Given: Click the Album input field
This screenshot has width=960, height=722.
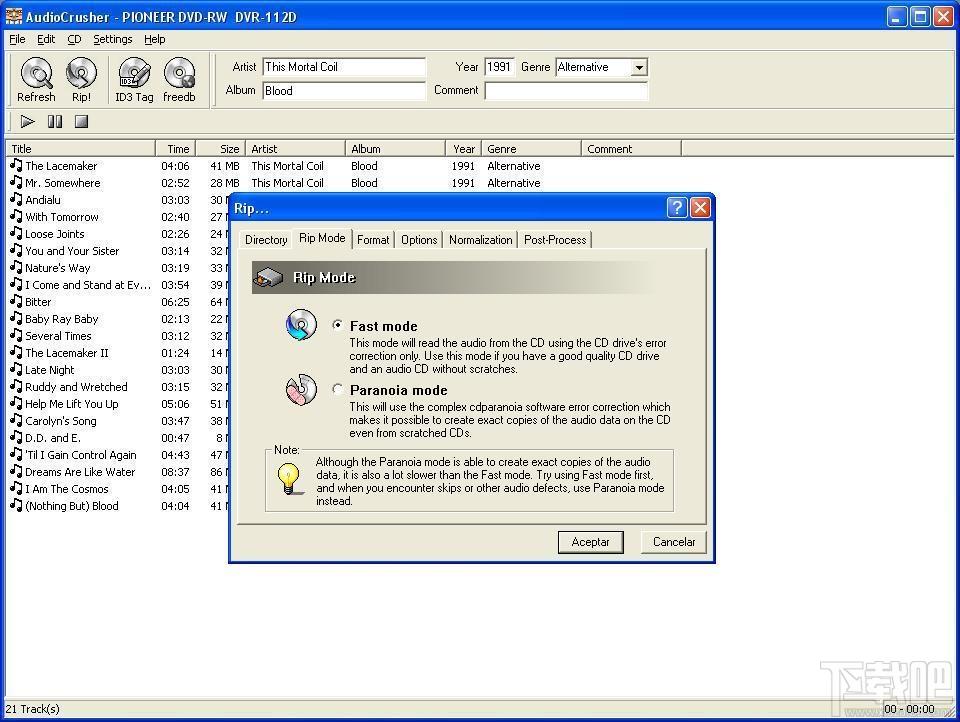Looking at the screenshot, I should 344,91.
